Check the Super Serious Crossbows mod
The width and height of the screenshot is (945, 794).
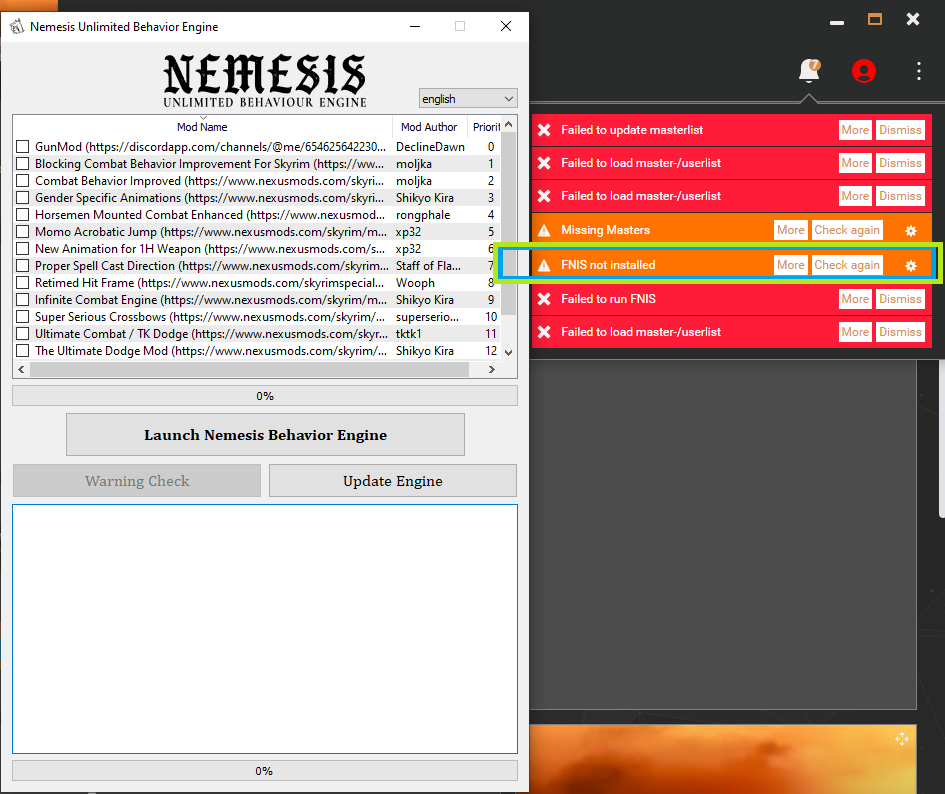23,317
